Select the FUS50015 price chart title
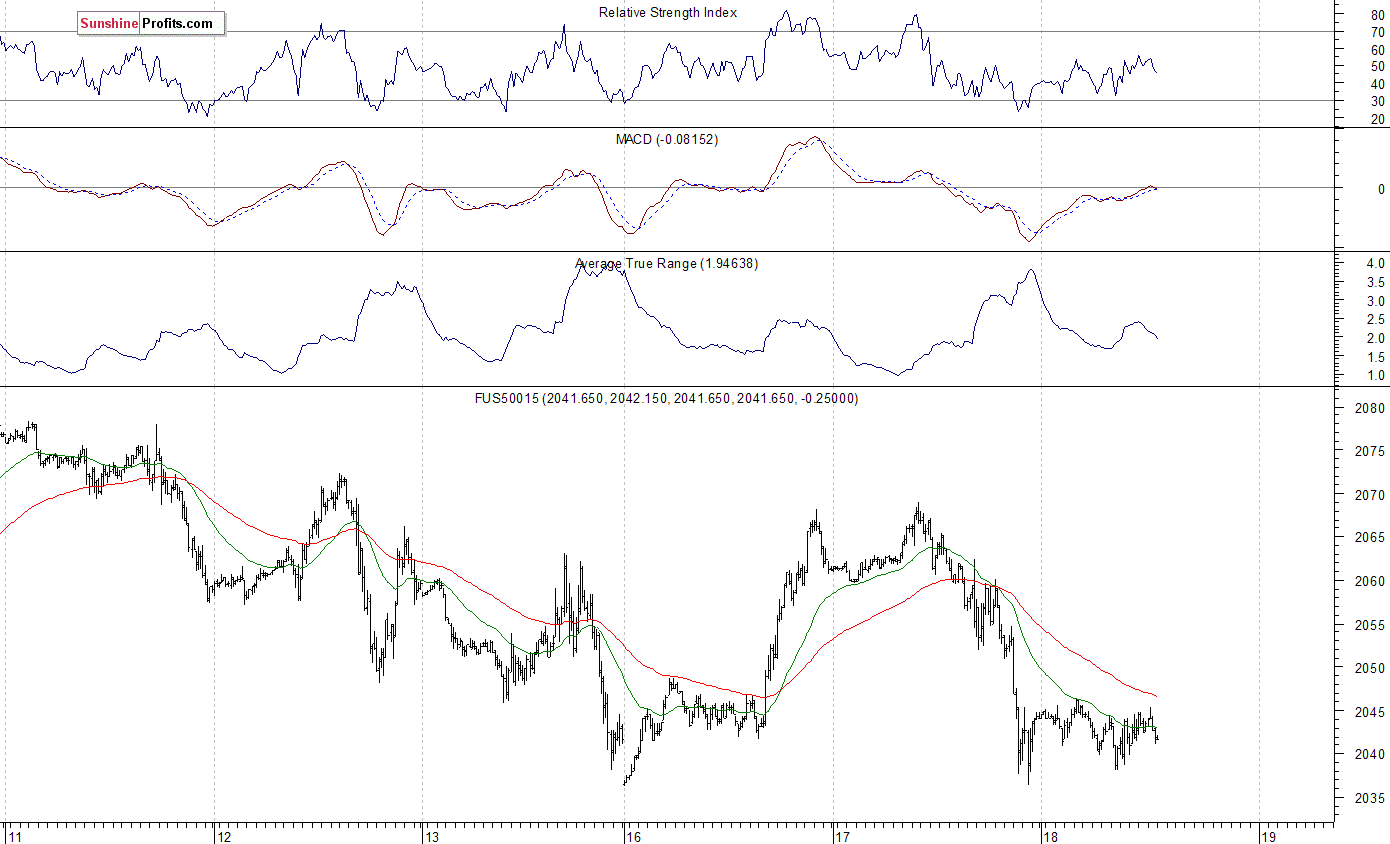Image resolution: width=1390 pixels, height=844 pixels. [666, 398]
